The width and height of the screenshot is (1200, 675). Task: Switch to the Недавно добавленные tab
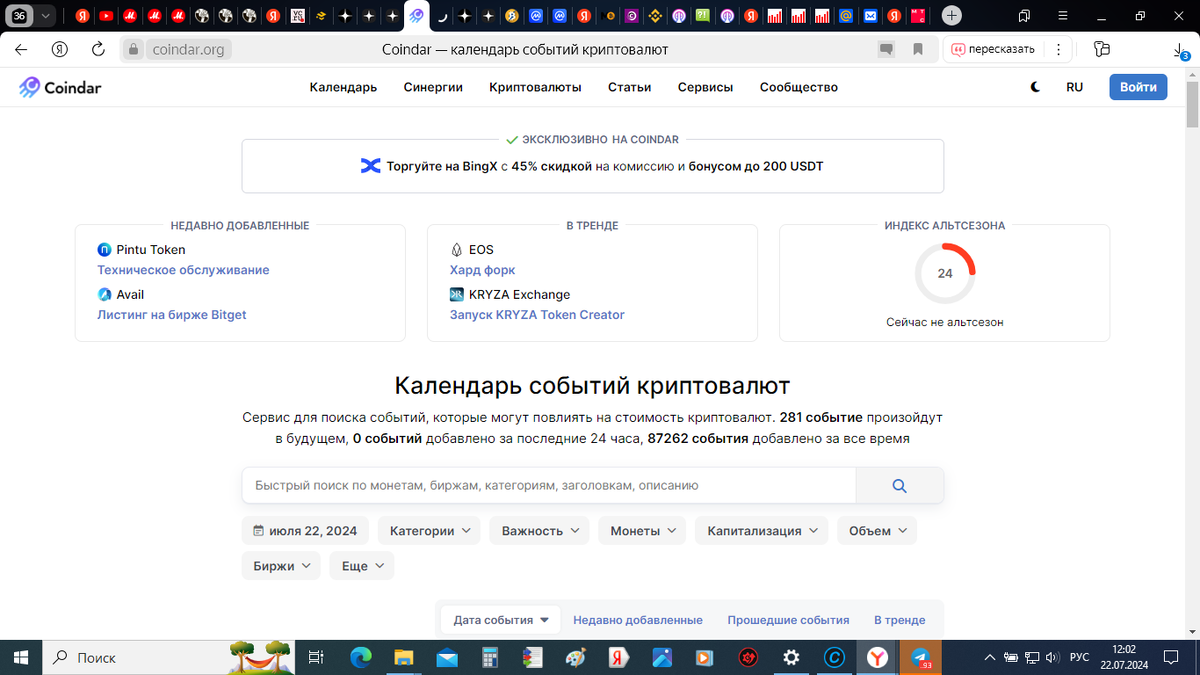[638, 620]
